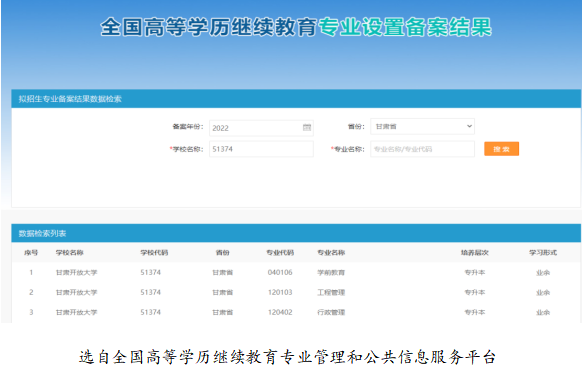The image size is (582, 388).
Task: Select the 培养层次 column header
Action: click(475, 252)
